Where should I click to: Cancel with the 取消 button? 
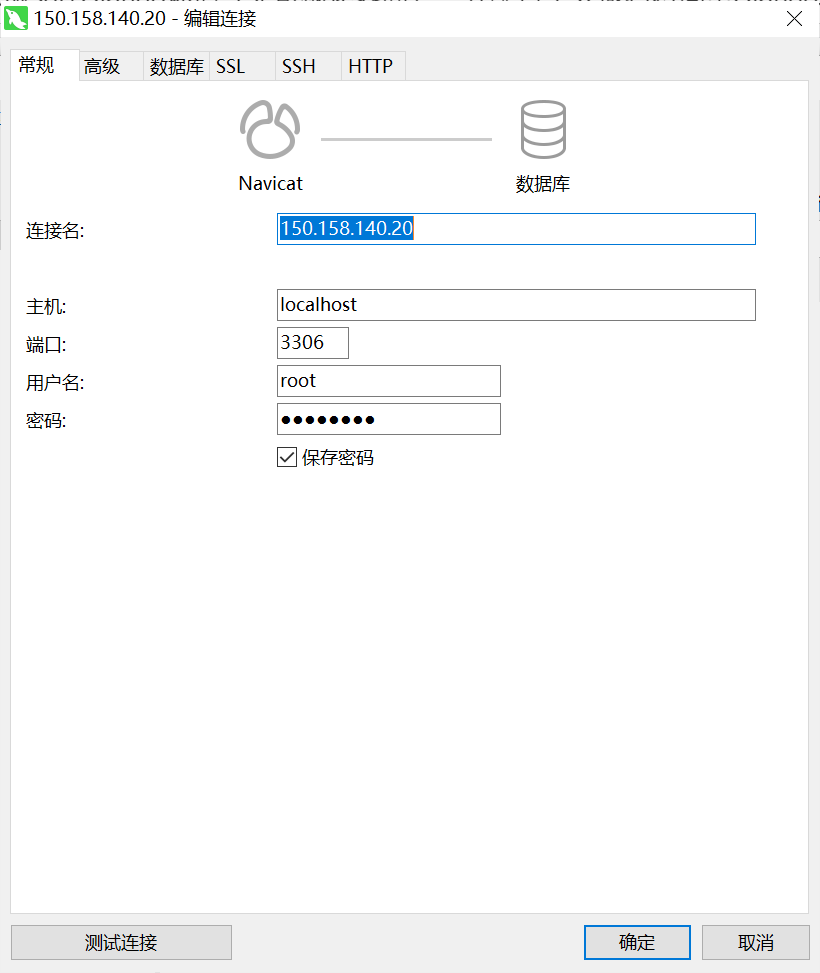pyautogui.click(x=755, y=943)
